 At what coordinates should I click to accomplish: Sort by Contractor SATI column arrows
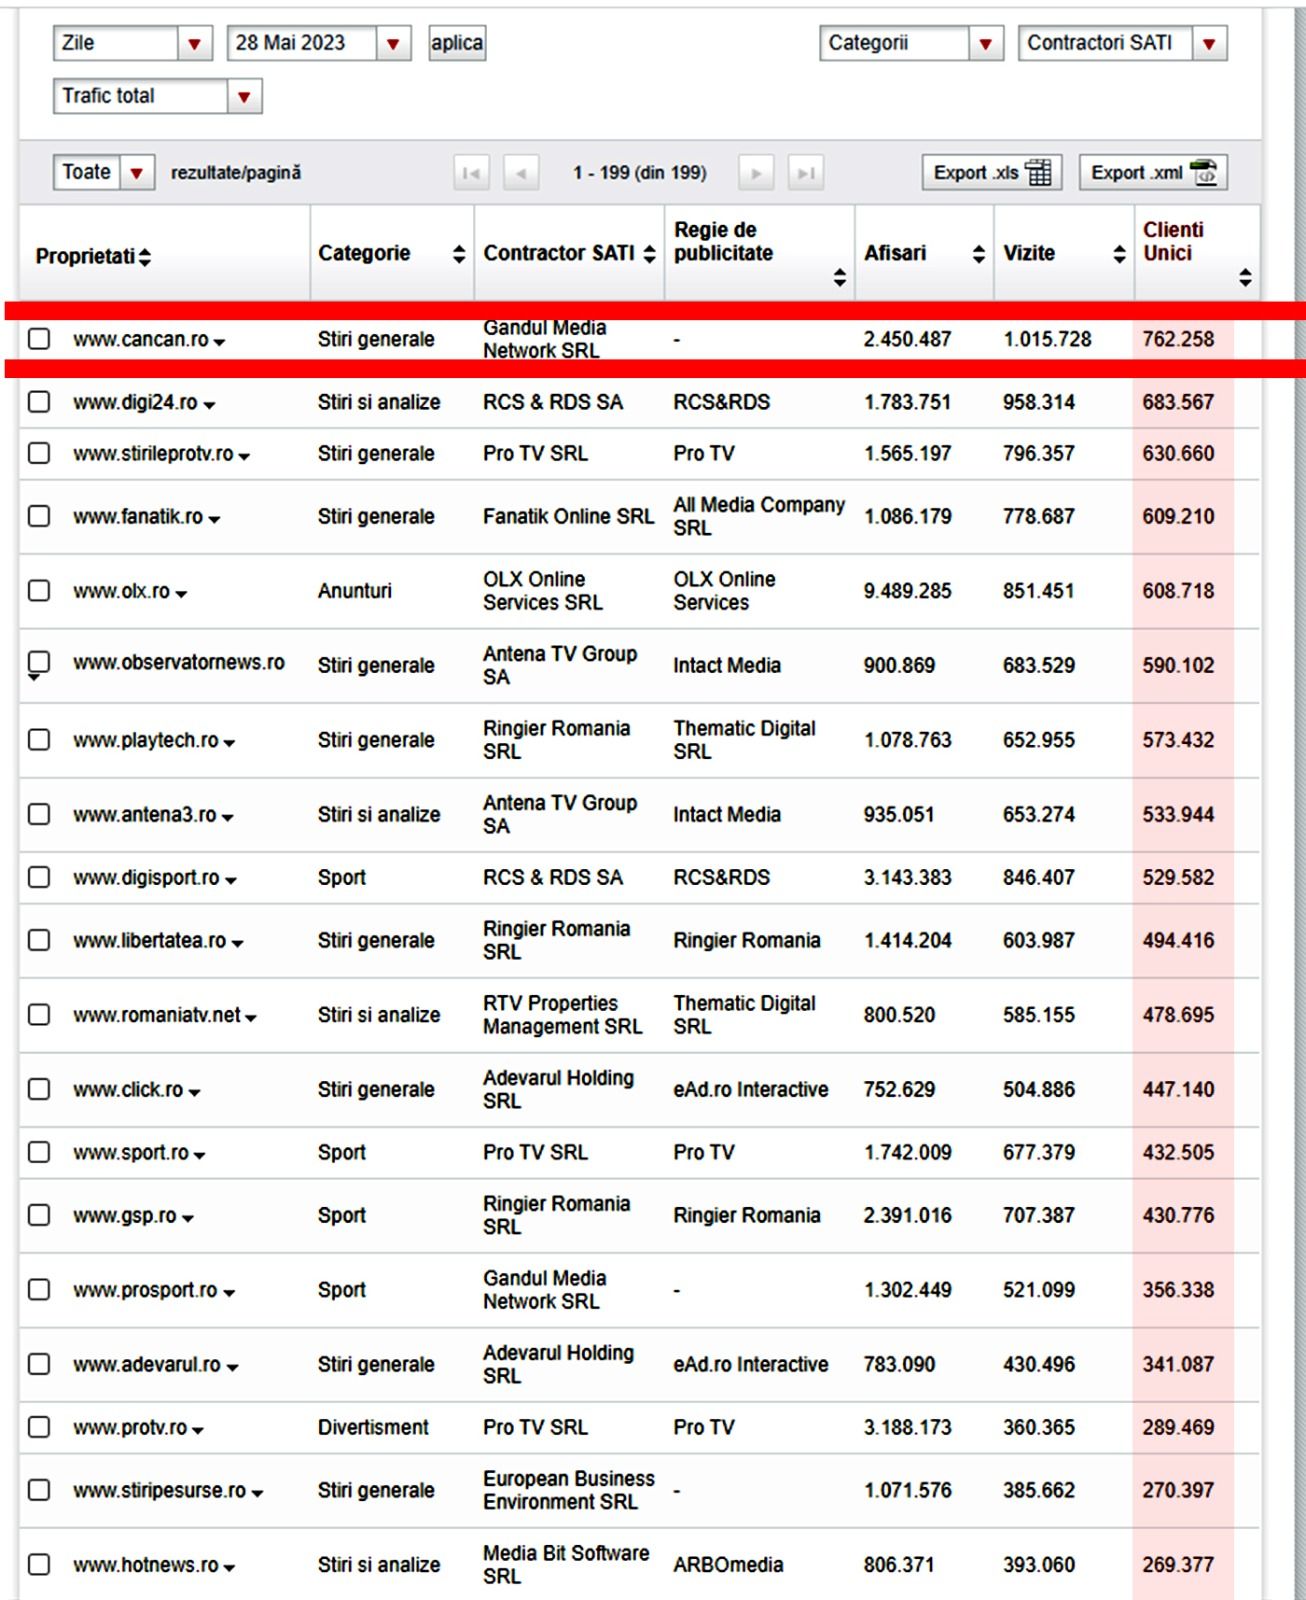pyautogui.click(x=649, y=254)
